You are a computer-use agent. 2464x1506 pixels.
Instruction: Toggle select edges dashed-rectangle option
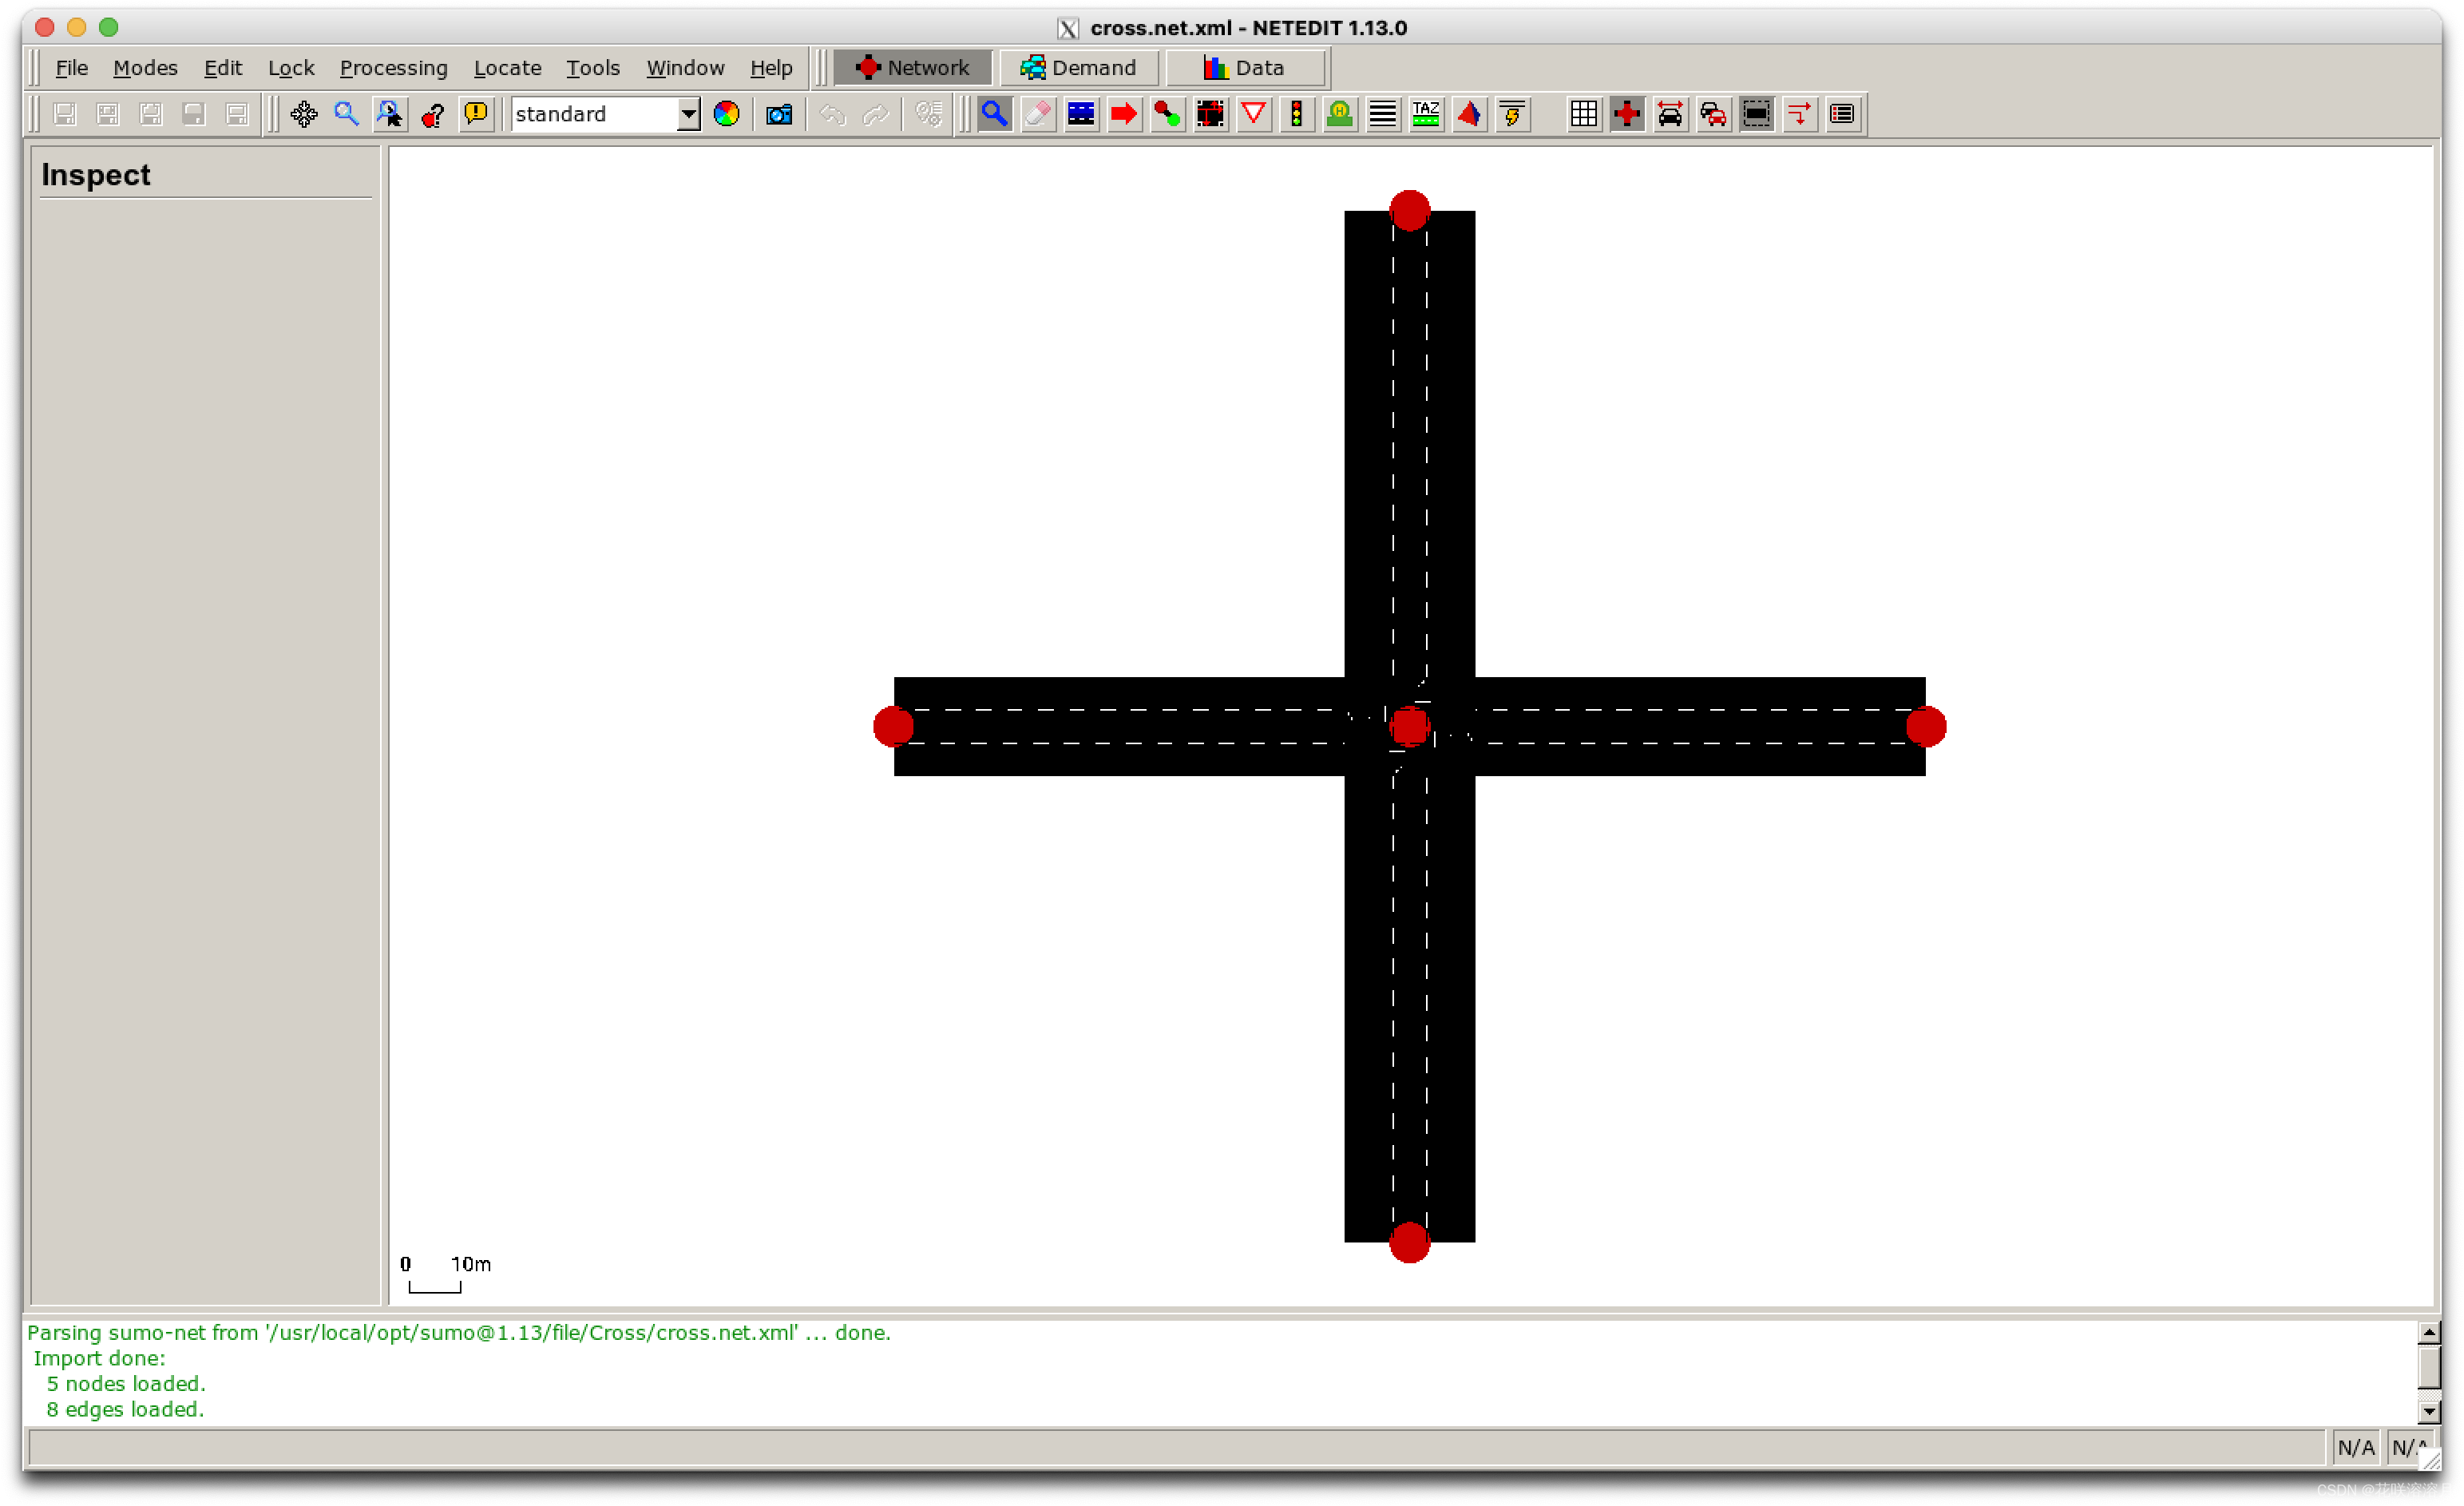tap(1756, 114)
